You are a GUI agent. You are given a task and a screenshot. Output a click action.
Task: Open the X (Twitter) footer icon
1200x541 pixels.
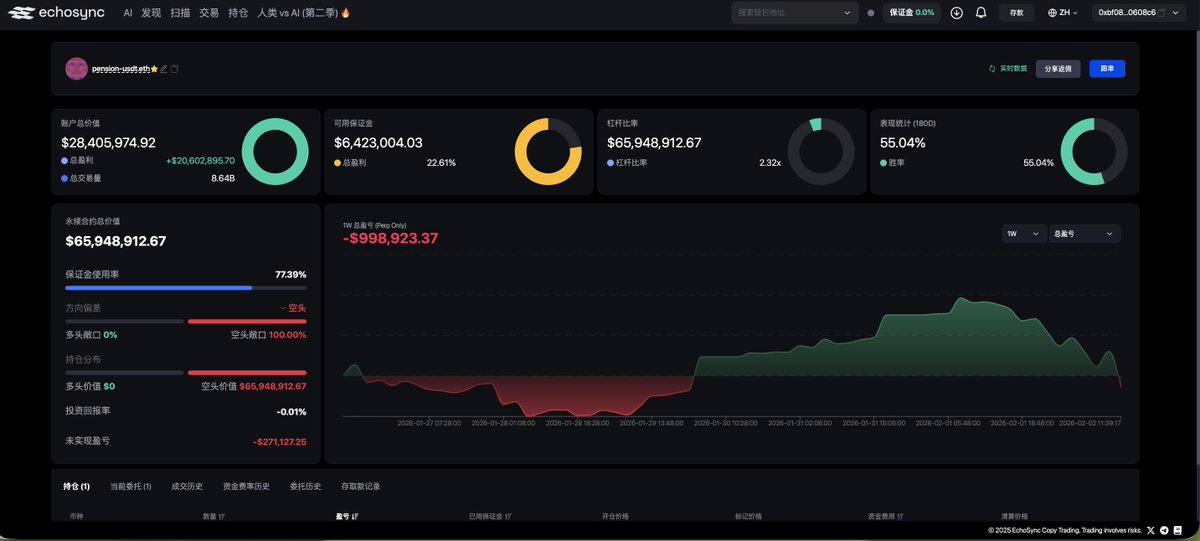(1151, 530)
